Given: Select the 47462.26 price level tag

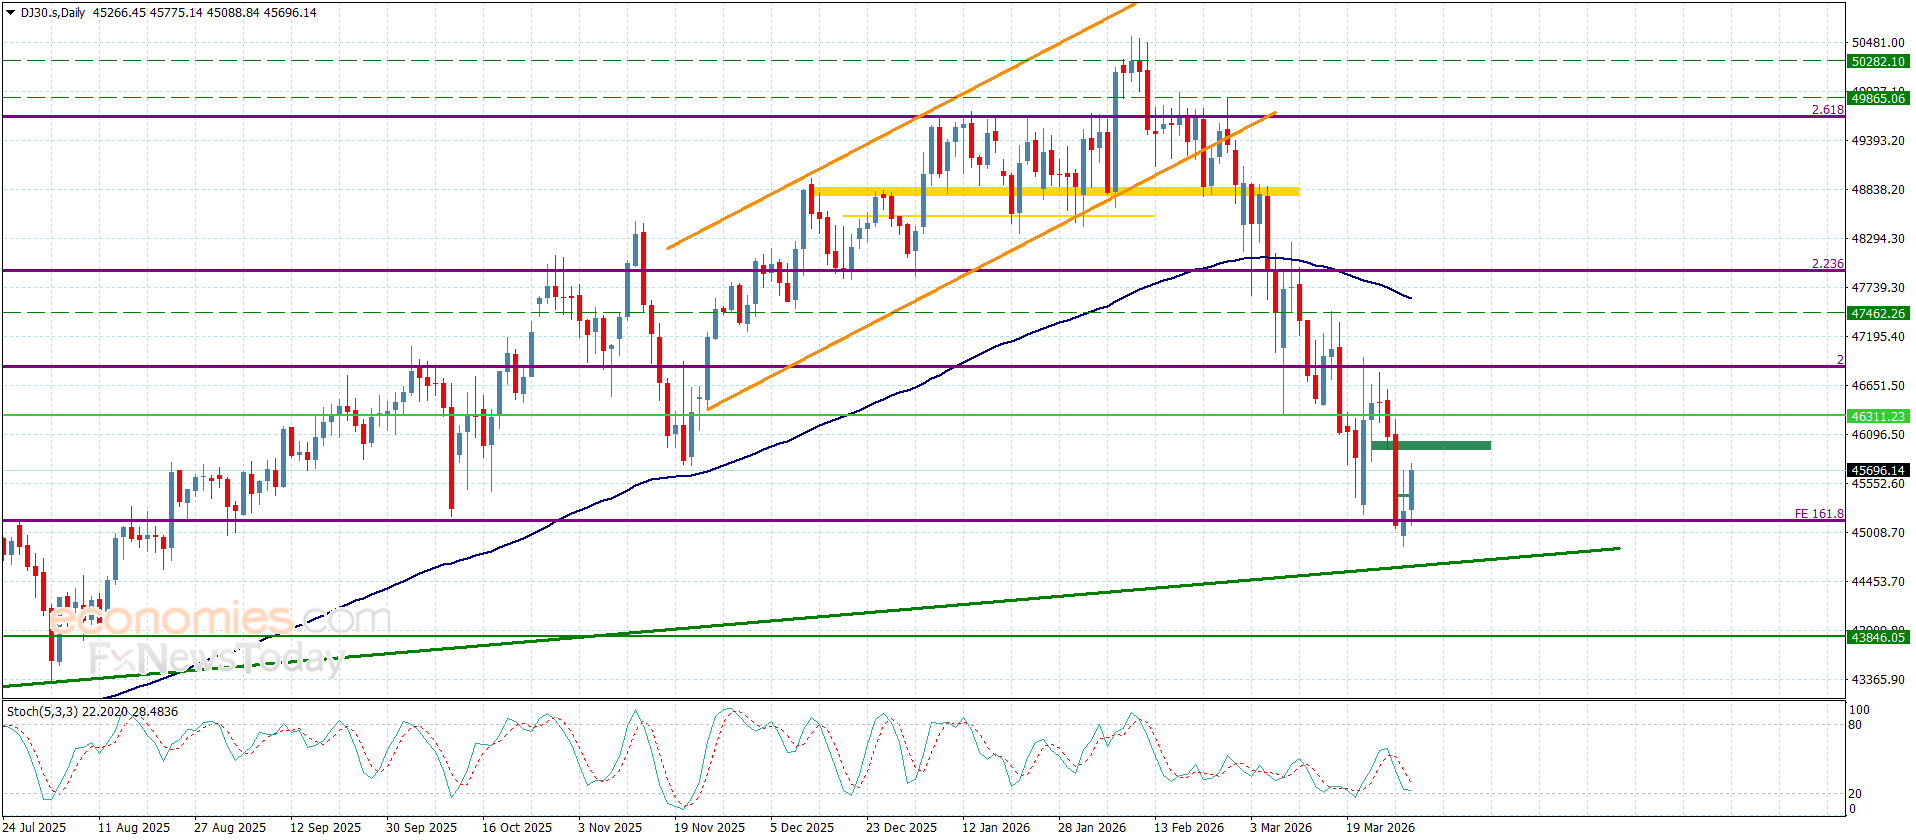Looking at the screenshot, I should click(1878, 313).
